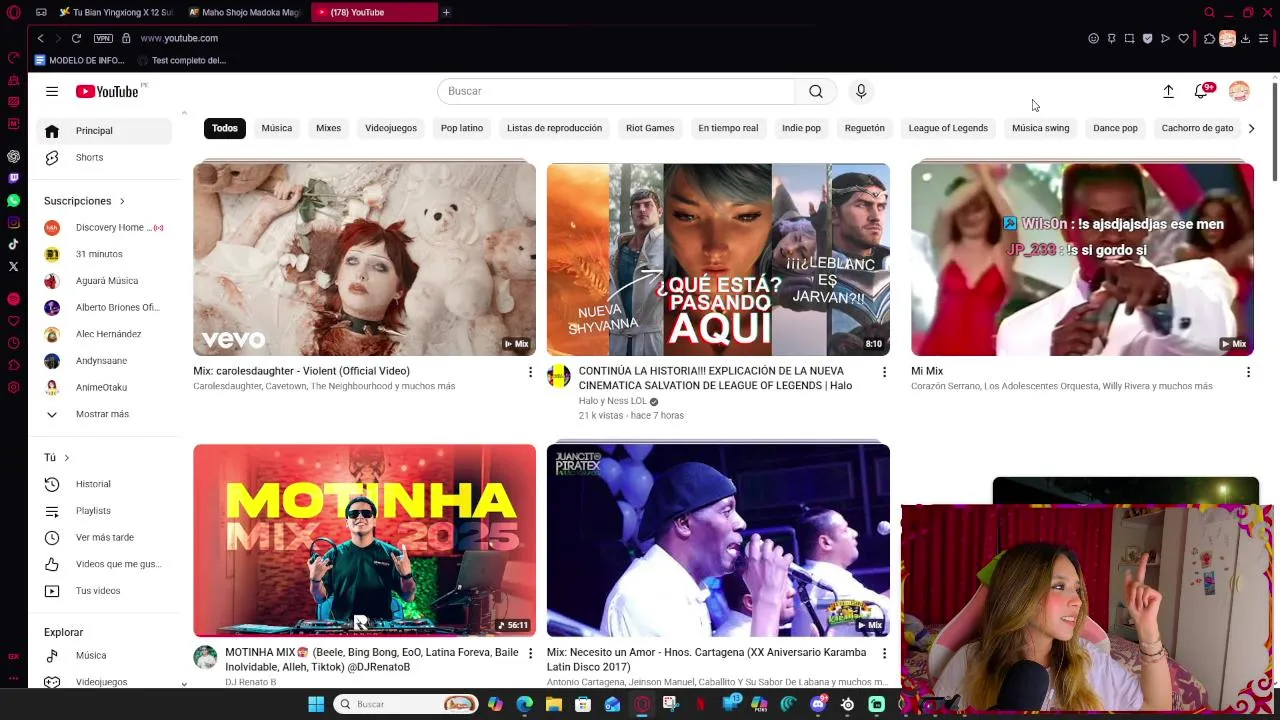Open Instagram in the Opera sidebar
Screen dimensions: 1280x720
click(x=13, y=222)
